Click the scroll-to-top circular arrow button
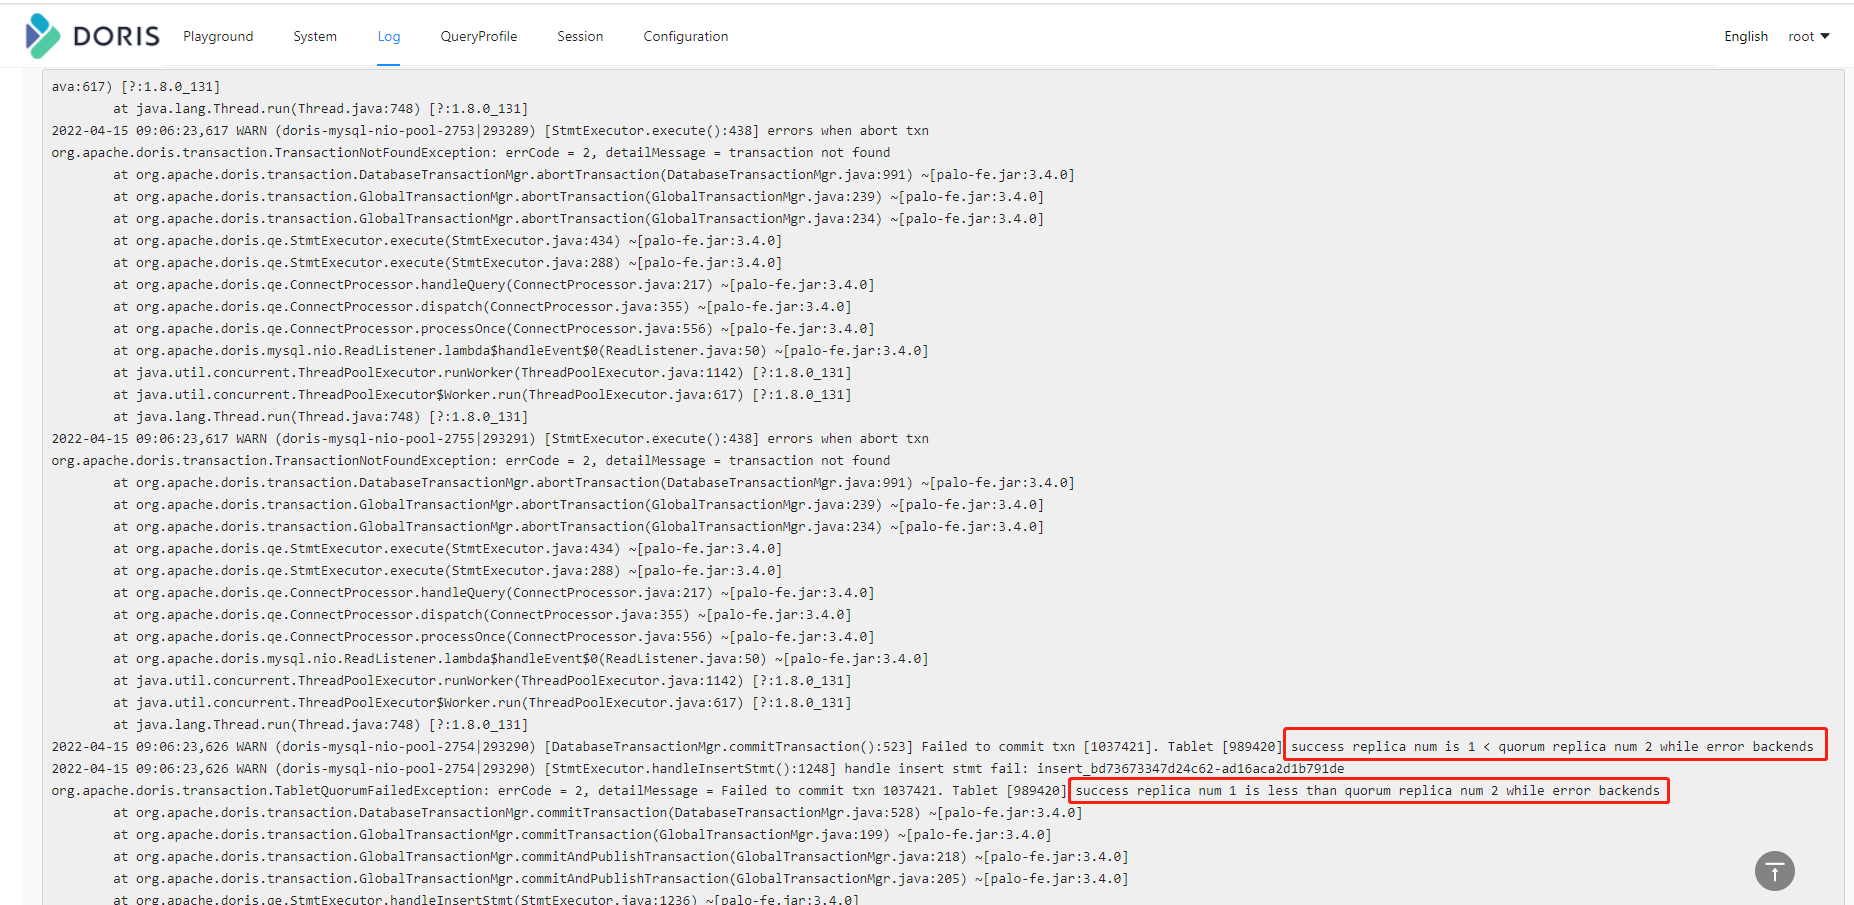The image size is (1854, 905). pos(1774,871)
